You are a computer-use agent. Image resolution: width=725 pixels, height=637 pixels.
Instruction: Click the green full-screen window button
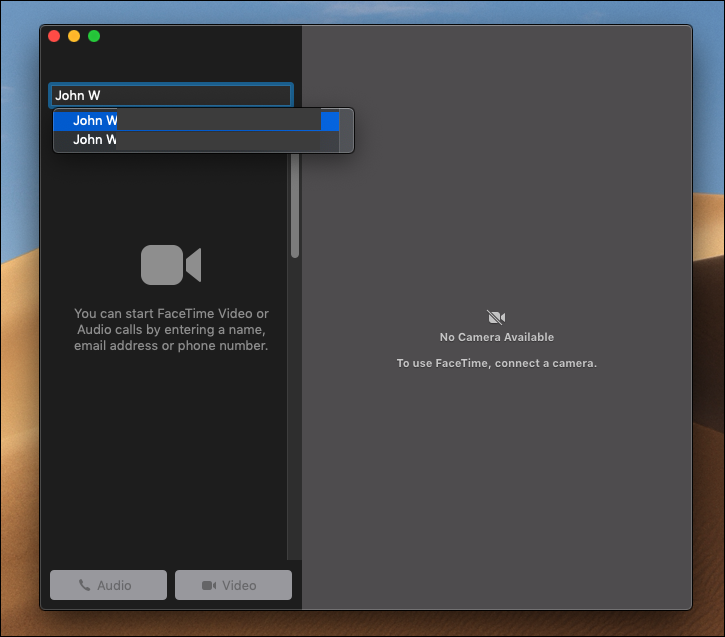coord(94,36)
